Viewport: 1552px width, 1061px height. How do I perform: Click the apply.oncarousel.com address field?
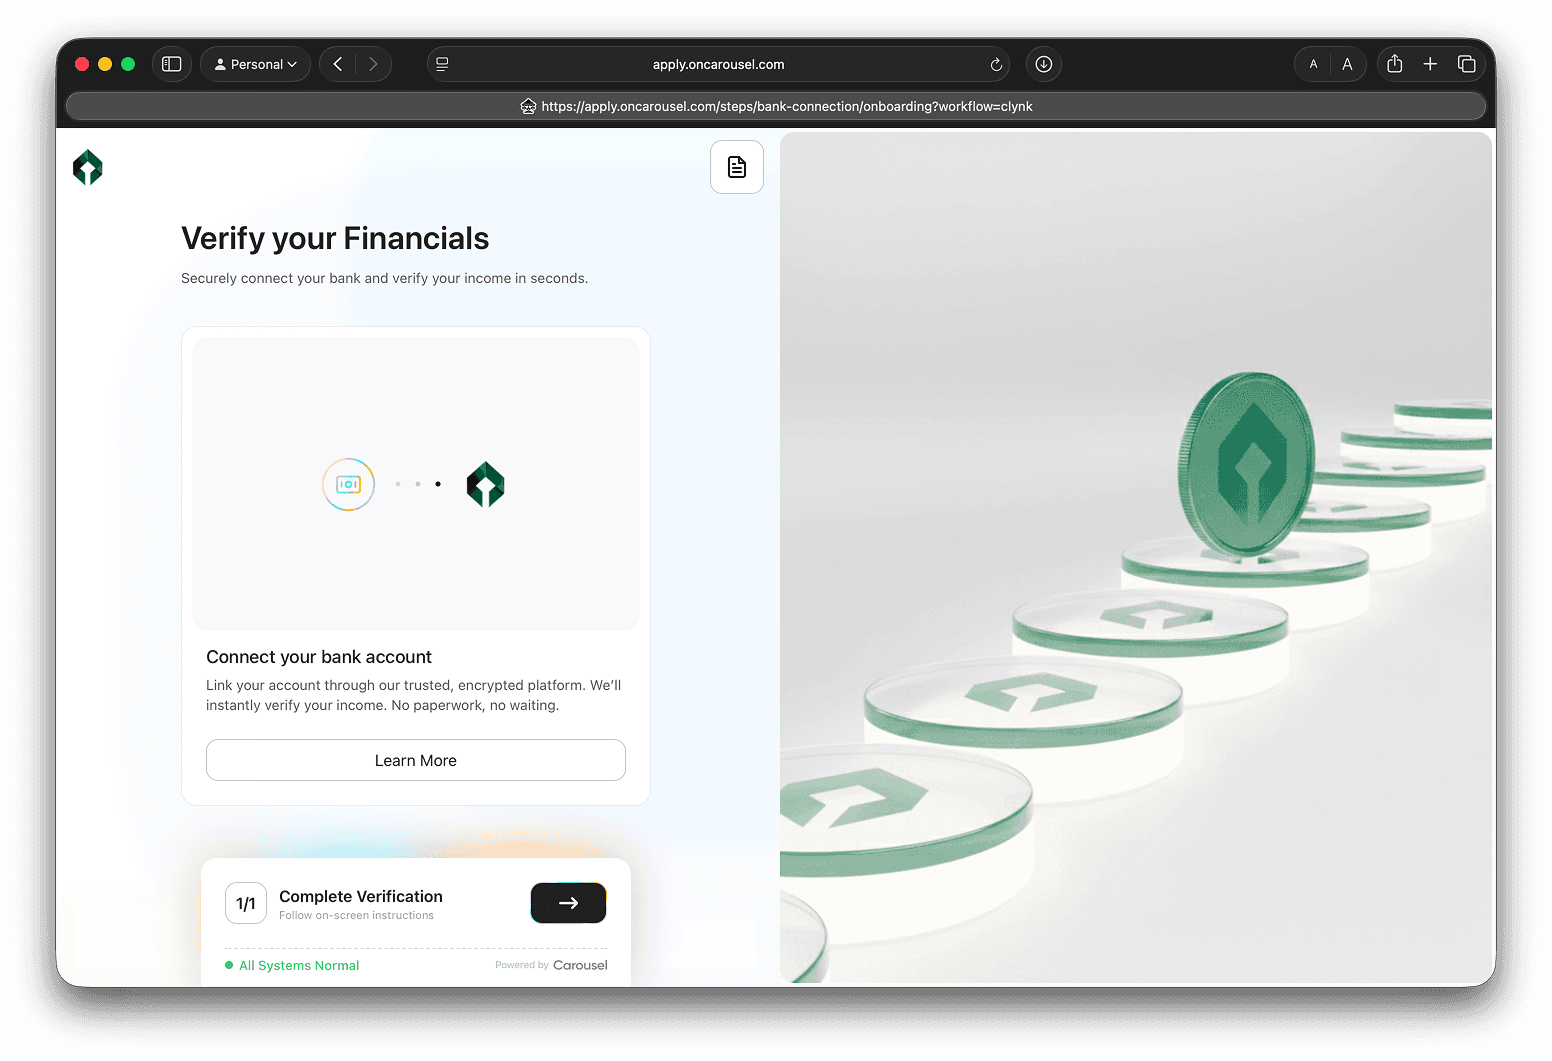click(718, 64)
